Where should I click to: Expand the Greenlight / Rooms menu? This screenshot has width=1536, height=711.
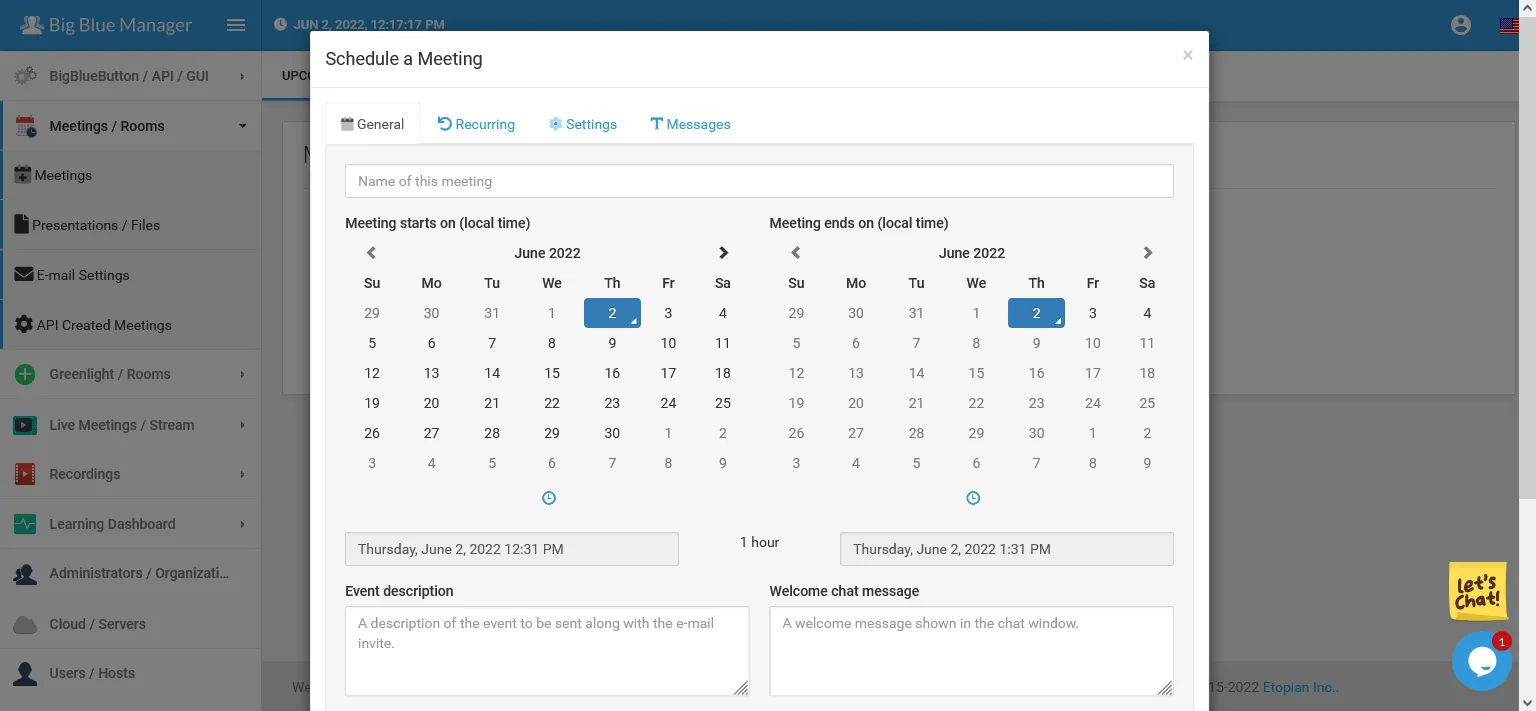pos(130,374)
